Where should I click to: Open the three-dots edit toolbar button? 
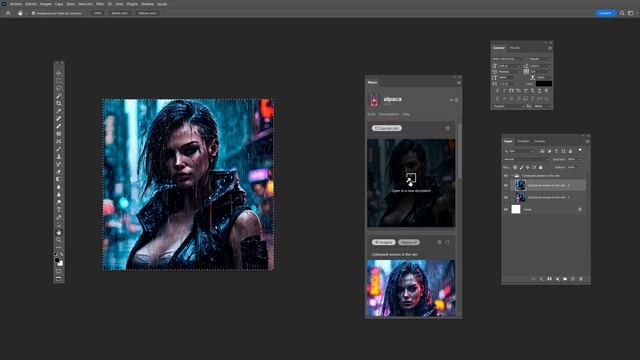(59, 247)
